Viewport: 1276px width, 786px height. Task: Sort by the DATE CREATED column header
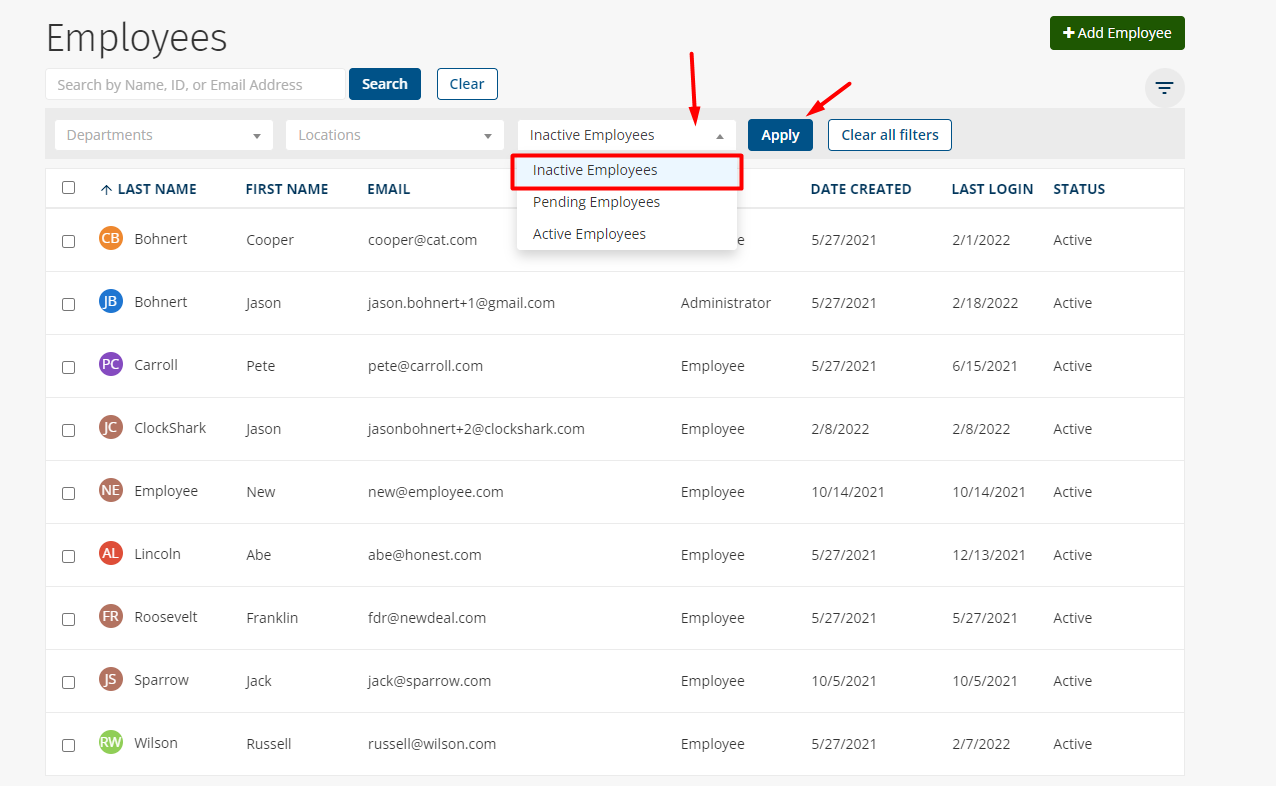click(861, 189)
